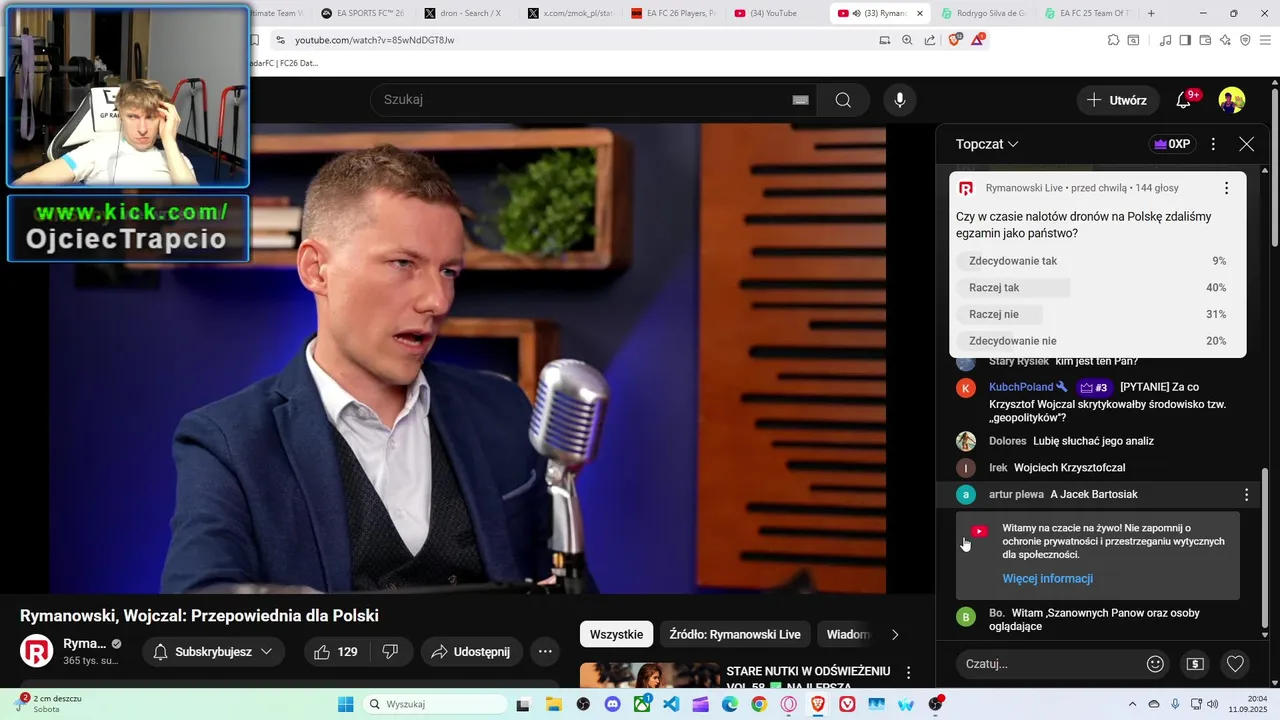Activate voice search microphone

point(900,100)
